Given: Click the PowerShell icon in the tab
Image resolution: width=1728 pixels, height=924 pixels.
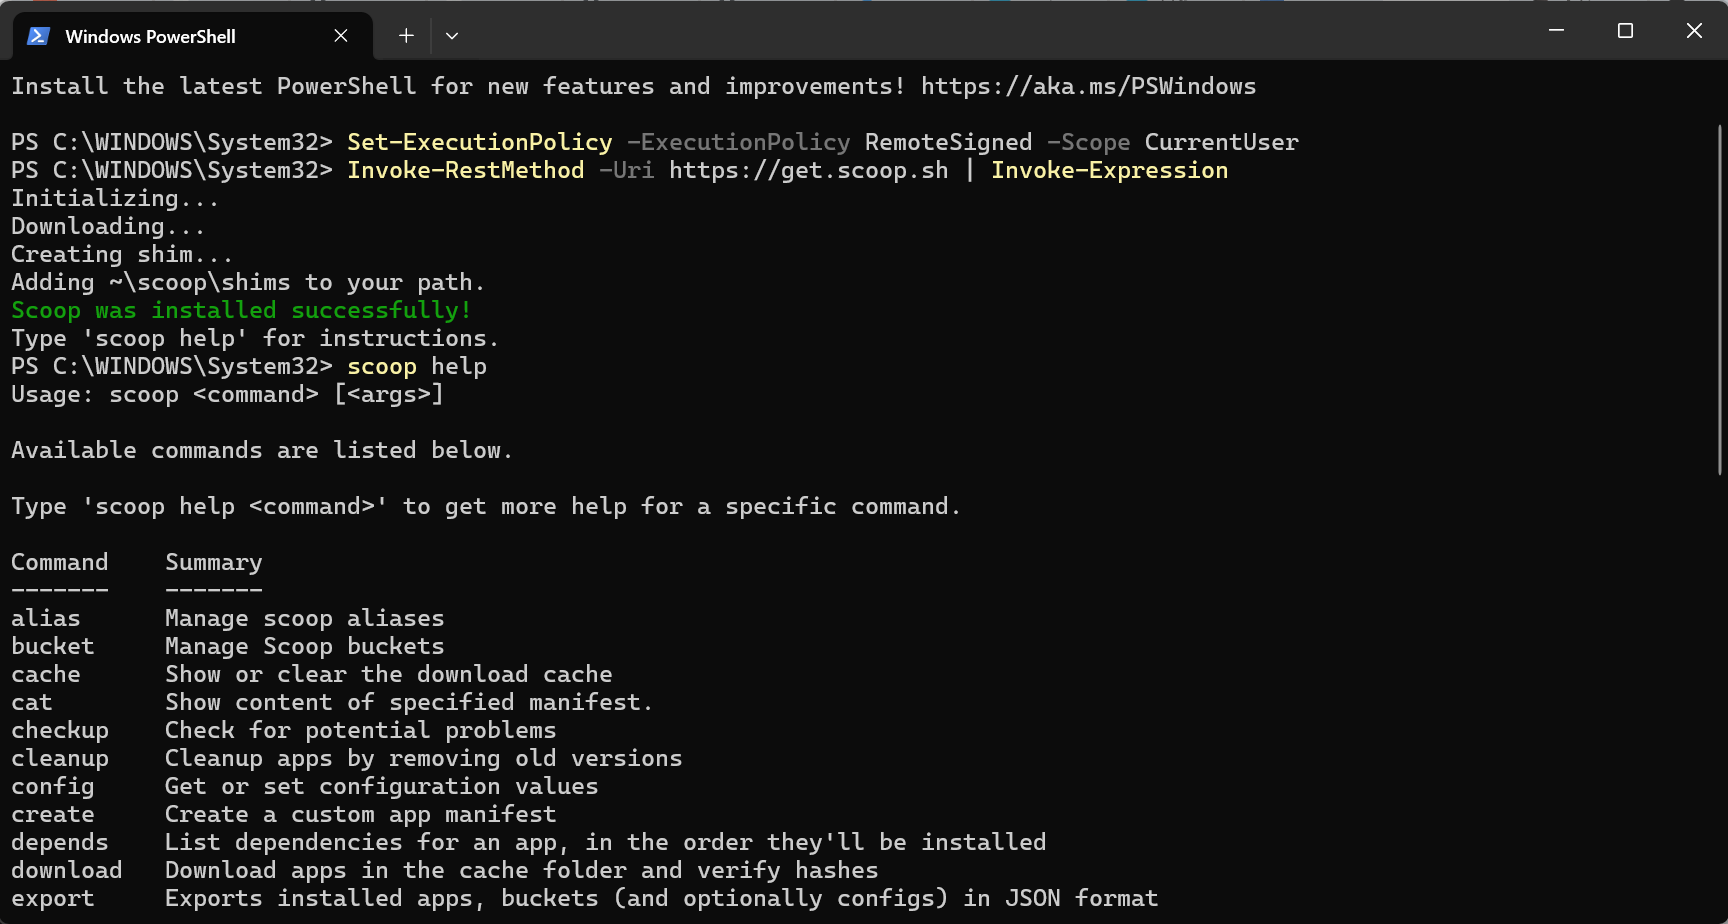Looking at the screenshot, I should (x=38, y=36).
